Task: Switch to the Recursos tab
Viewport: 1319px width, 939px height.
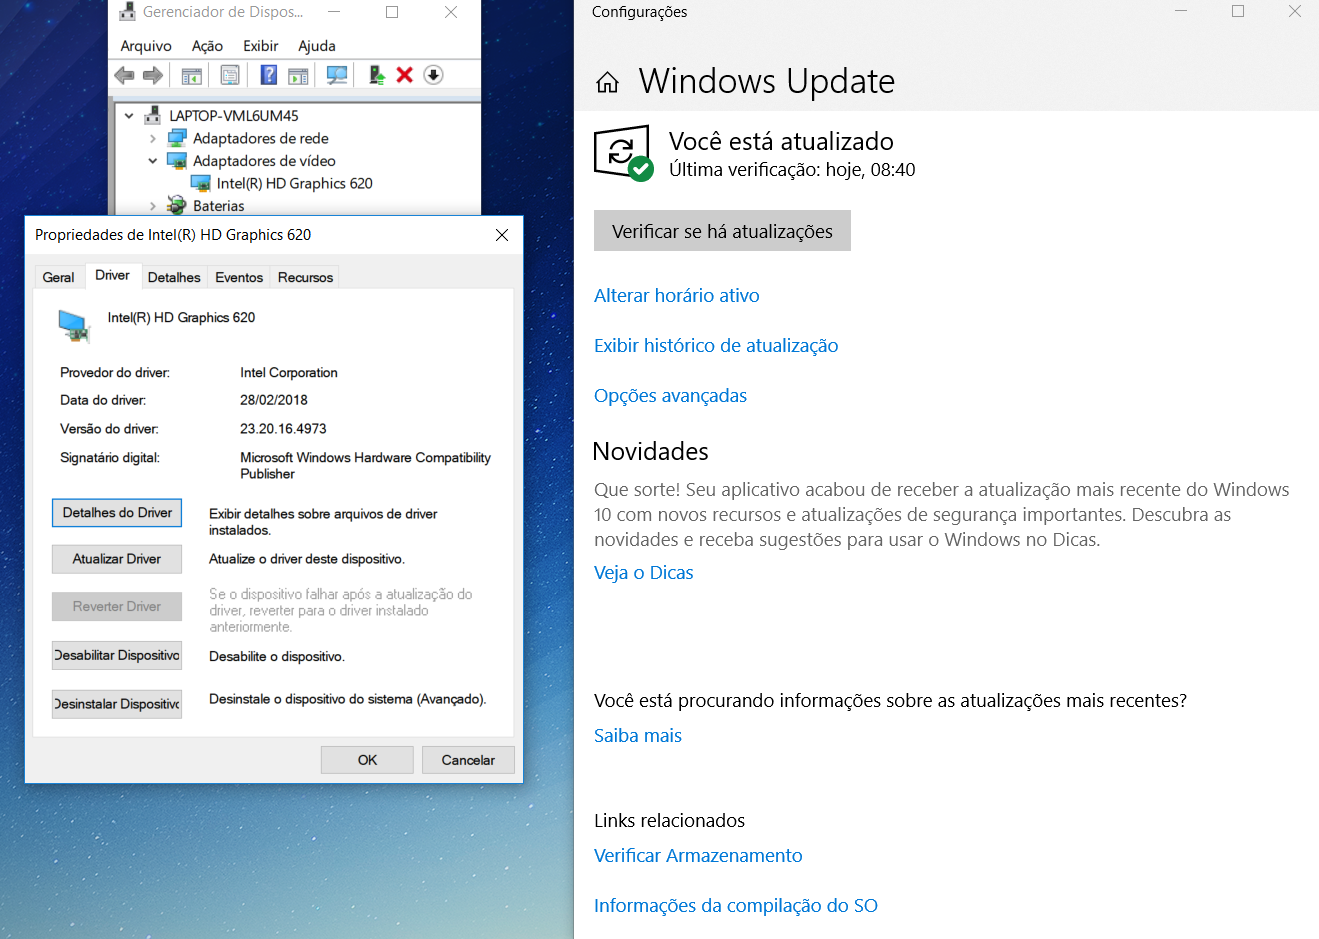Action: [x=305, y=277]
